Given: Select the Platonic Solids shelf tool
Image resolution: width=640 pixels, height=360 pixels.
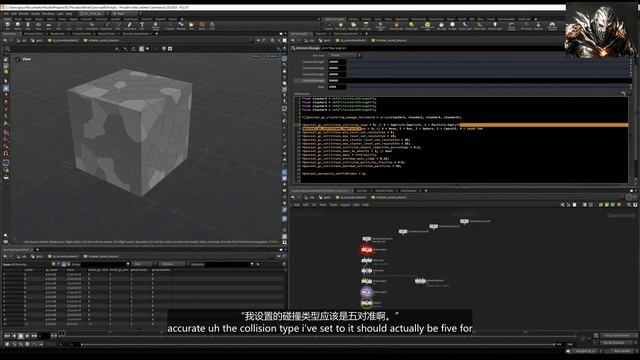Looking at the screenshot, I should (x=156, y=26).
